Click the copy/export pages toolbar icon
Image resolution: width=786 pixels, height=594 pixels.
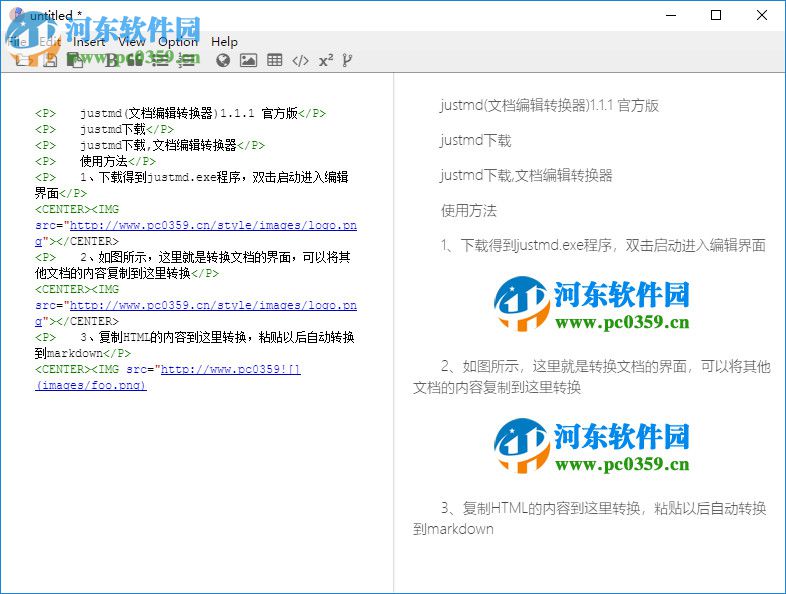tap(75, 61)
